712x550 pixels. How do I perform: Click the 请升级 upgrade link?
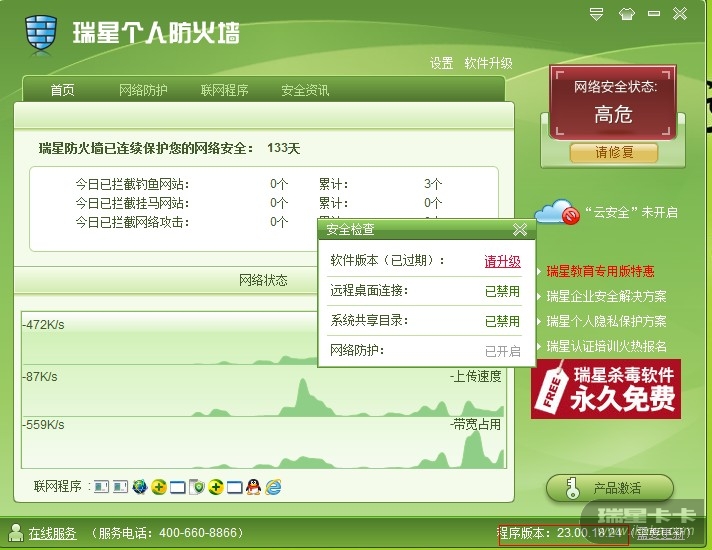pyautogui.click(x=502, y=261)
